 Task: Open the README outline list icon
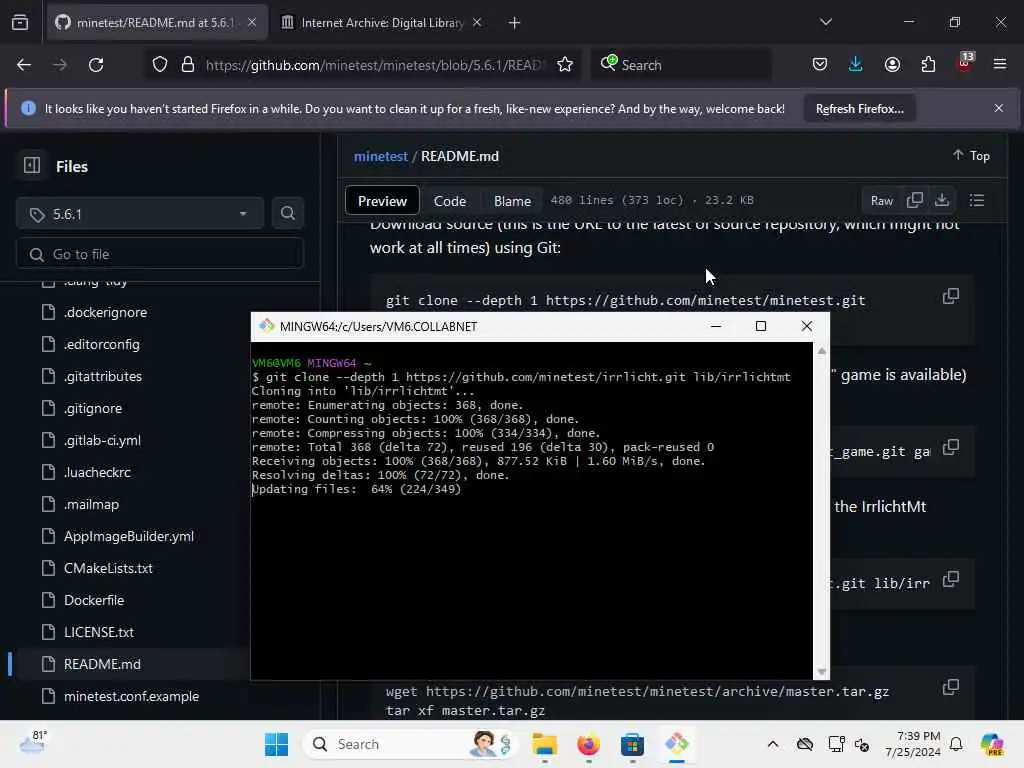[977, 200]
